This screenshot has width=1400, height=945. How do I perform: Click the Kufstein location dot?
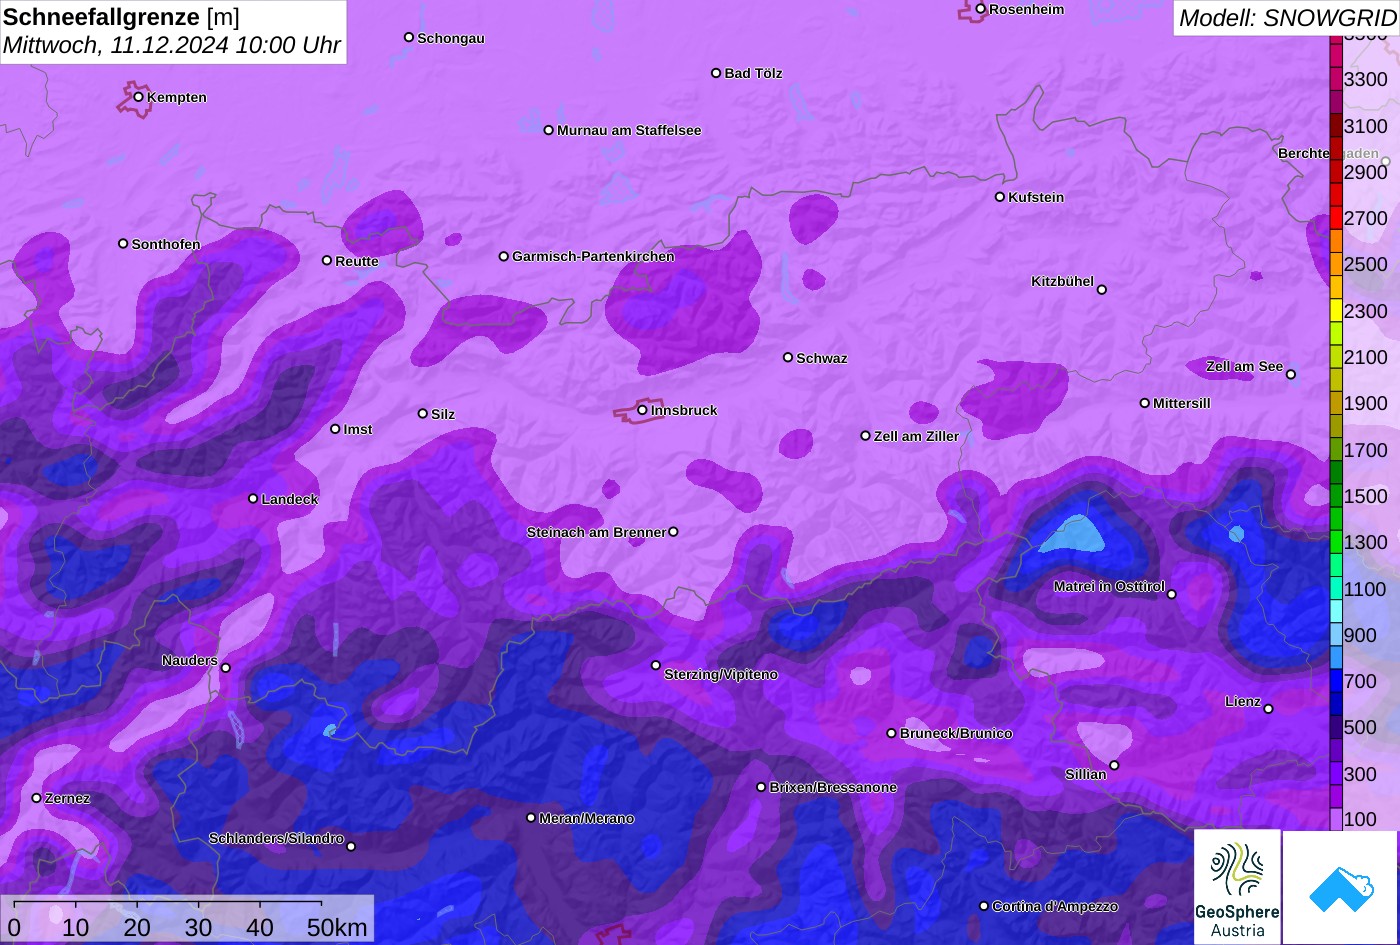pos(1000,197)
